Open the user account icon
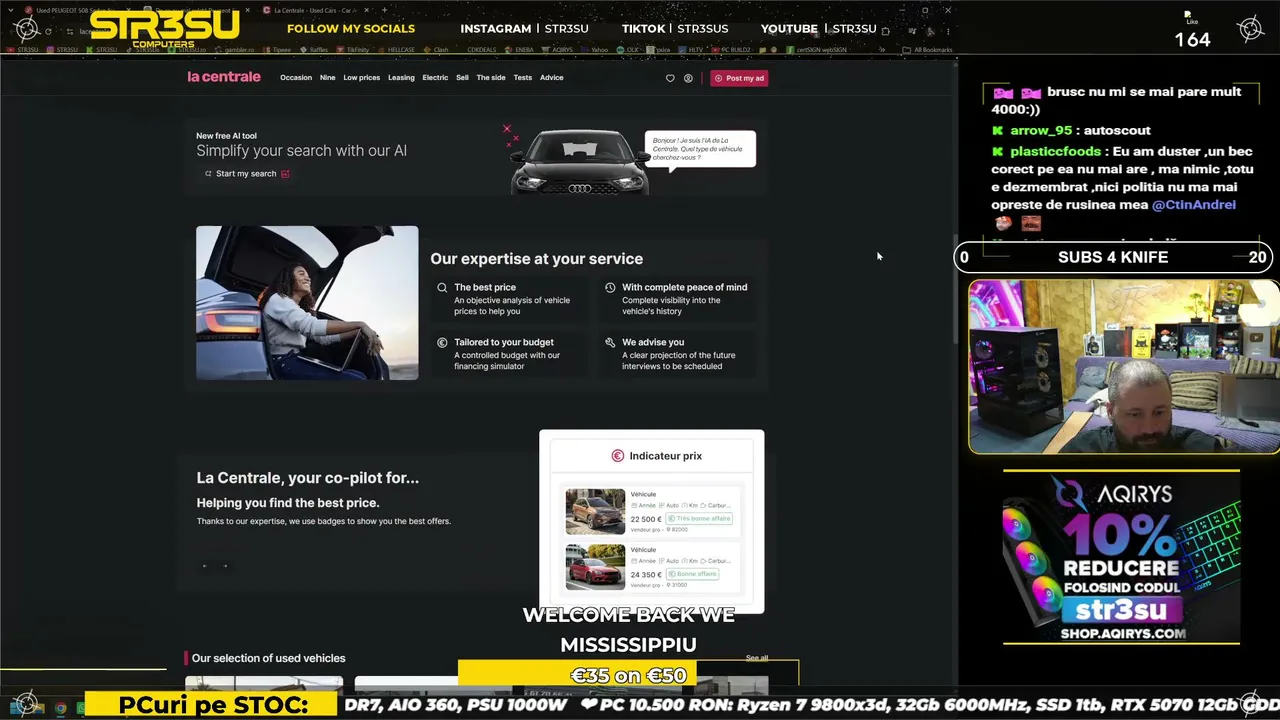This screenshot has height=720, width=1280. point(688,78)
